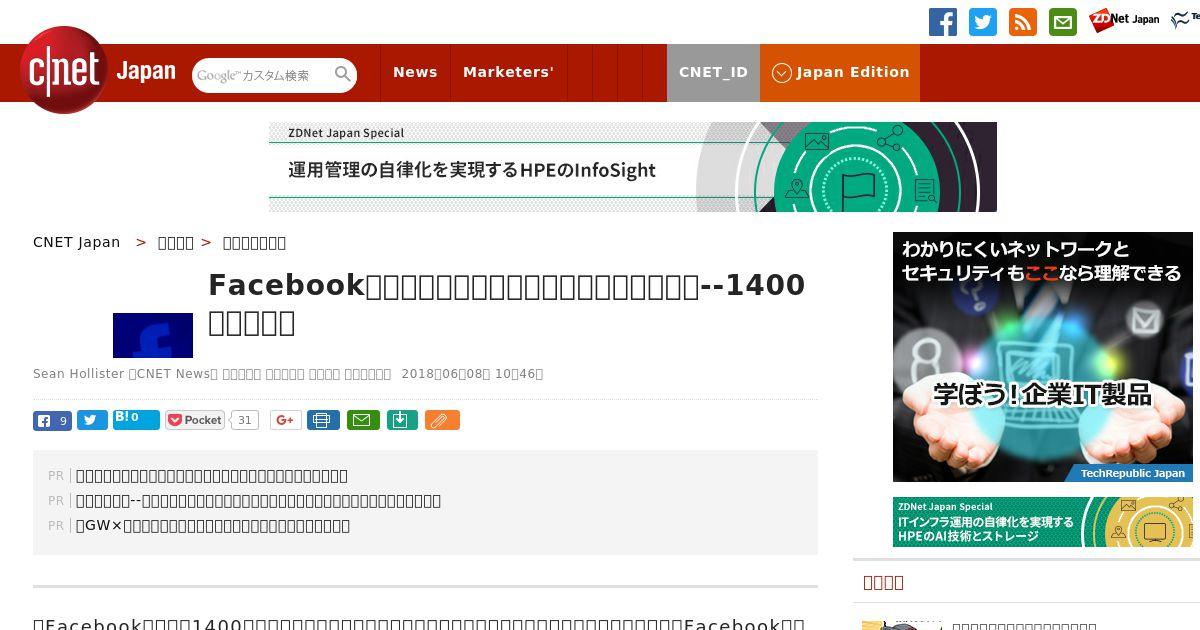Click the article headline starting Facebook
Screen dimensions: 1200x630
[507, 303]
